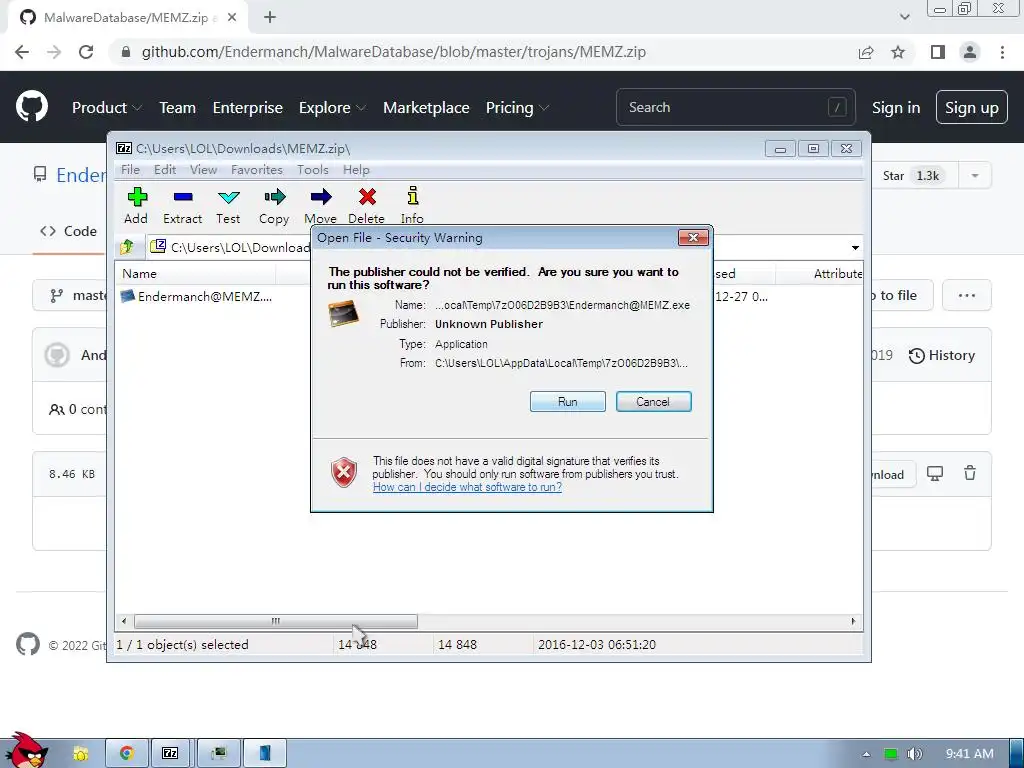This screenshot has width=1024, height=768.
Task: Click the Chrome tab search chevron
Action: coord(904,17)
